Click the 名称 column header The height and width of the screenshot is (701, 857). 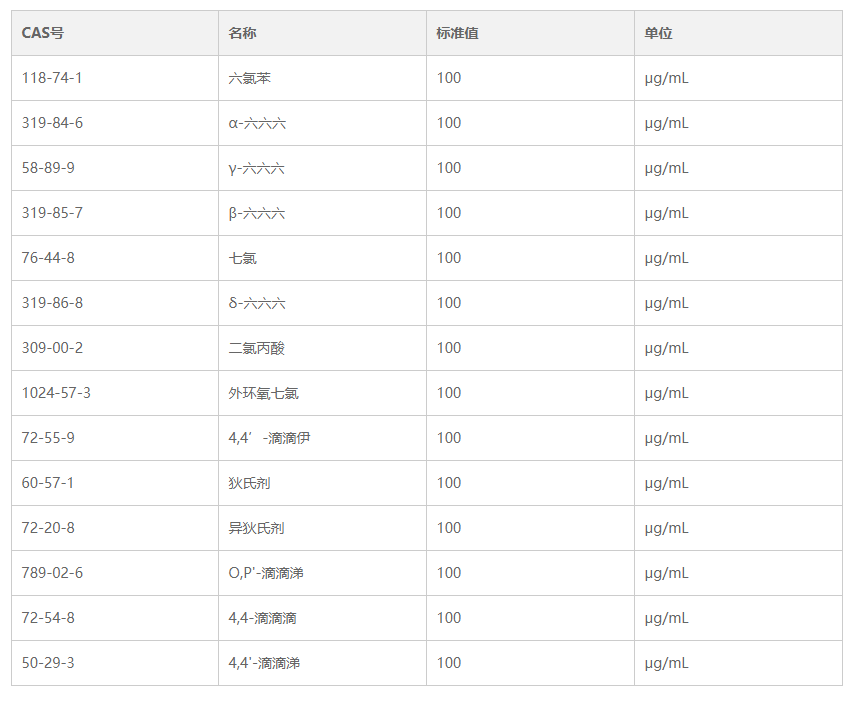242,33
